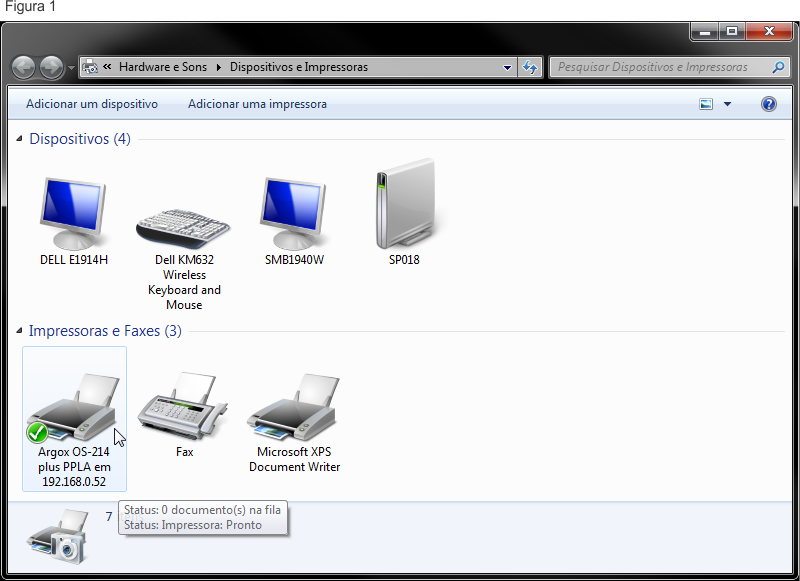The height and width of the screenshot is (581, 800).
Task: Click the Refresh button beside address bar
Action: click(530, 67)
